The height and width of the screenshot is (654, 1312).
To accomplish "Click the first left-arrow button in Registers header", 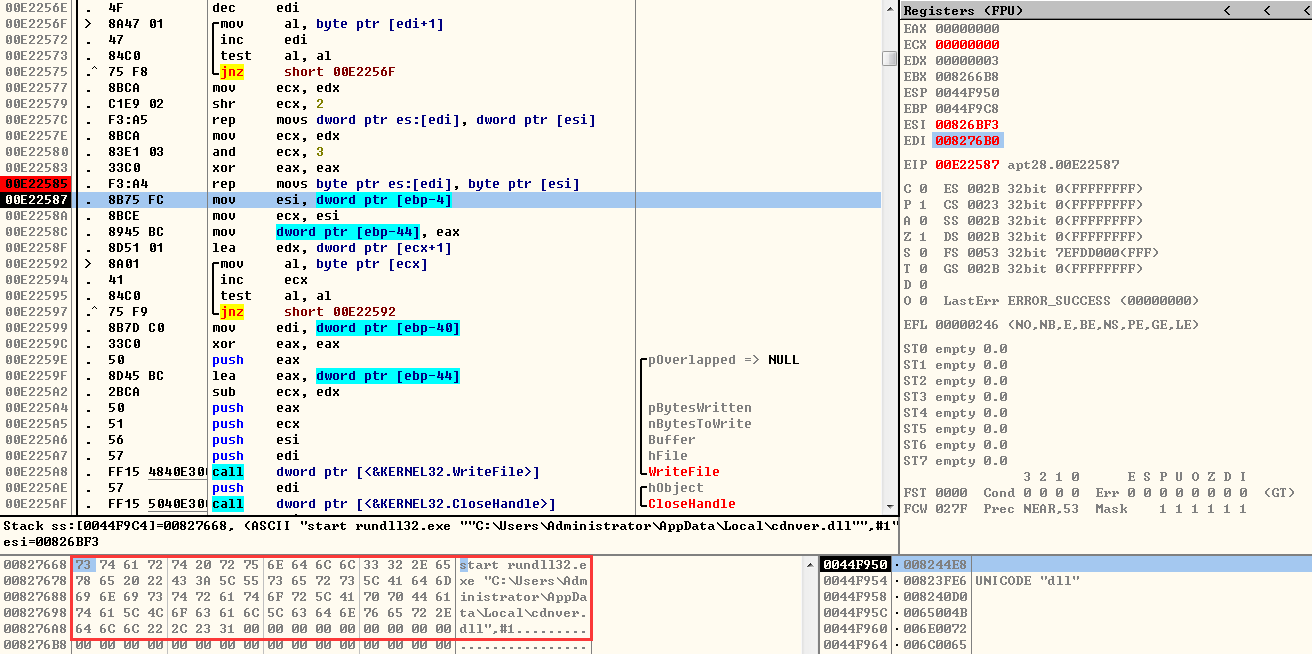I will point(1227,10).
